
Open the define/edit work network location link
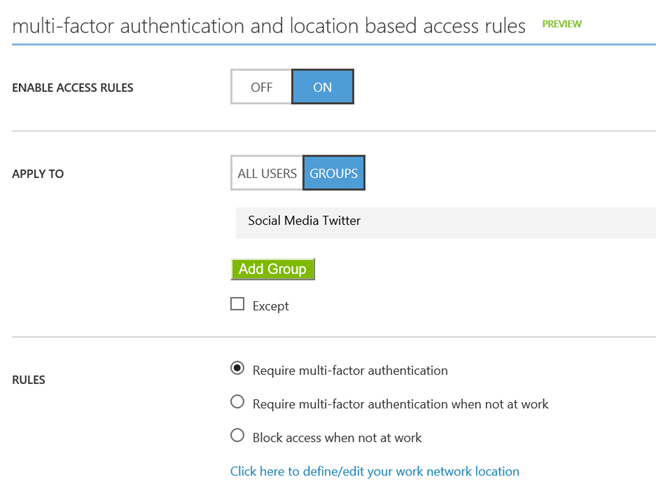(375, 471)
